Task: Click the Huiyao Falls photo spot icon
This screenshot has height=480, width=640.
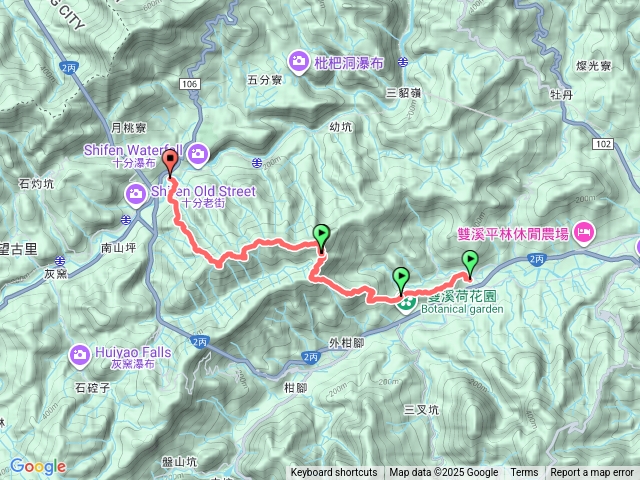Action: click(80, 356)
